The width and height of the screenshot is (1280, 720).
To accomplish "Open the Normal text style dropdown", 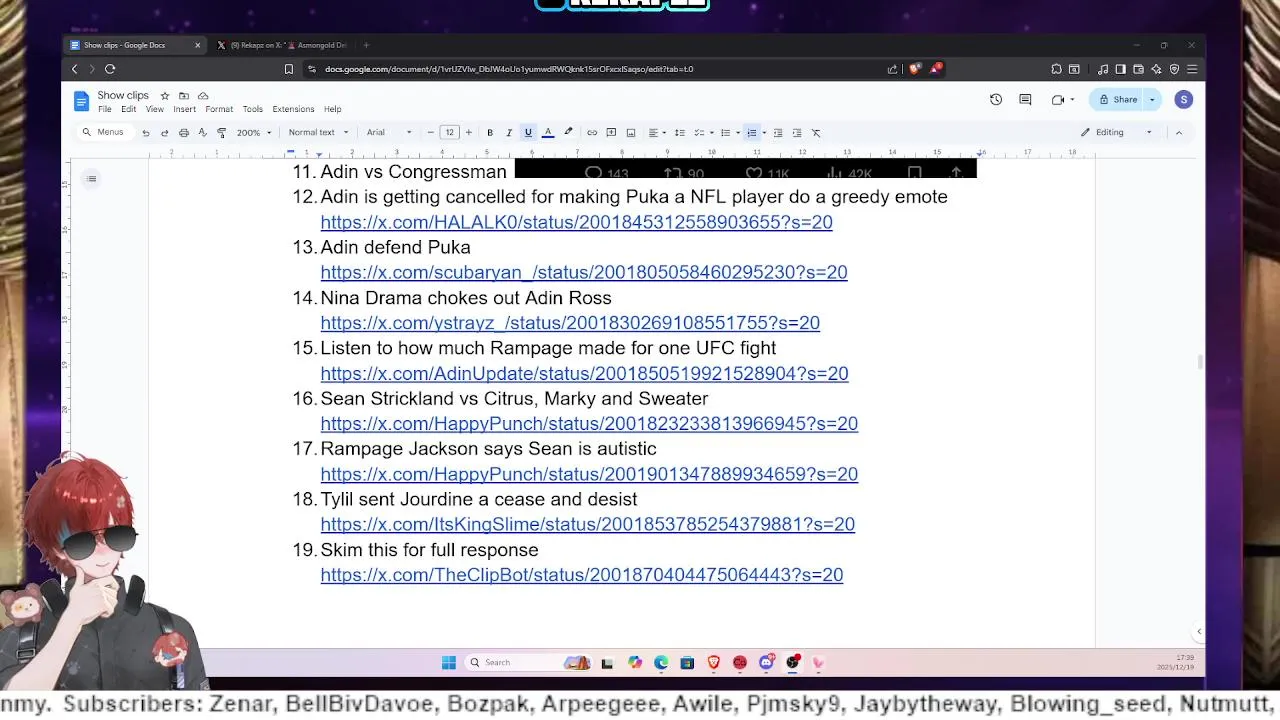I will point(318,133).
